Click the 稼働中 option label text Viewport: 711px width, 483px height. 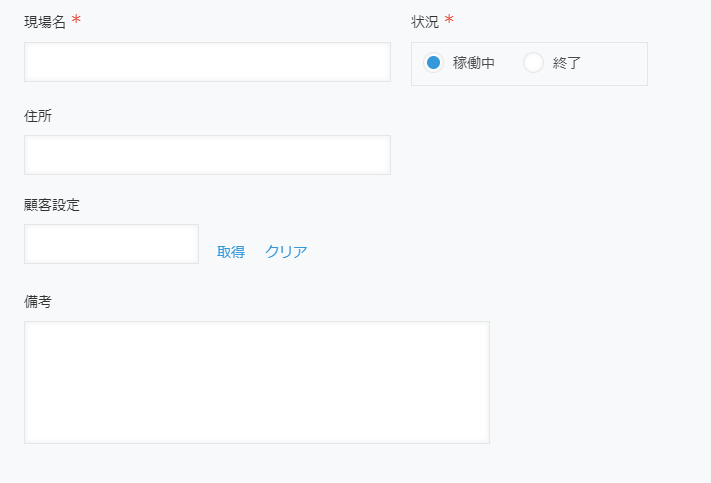coord(473,63)
